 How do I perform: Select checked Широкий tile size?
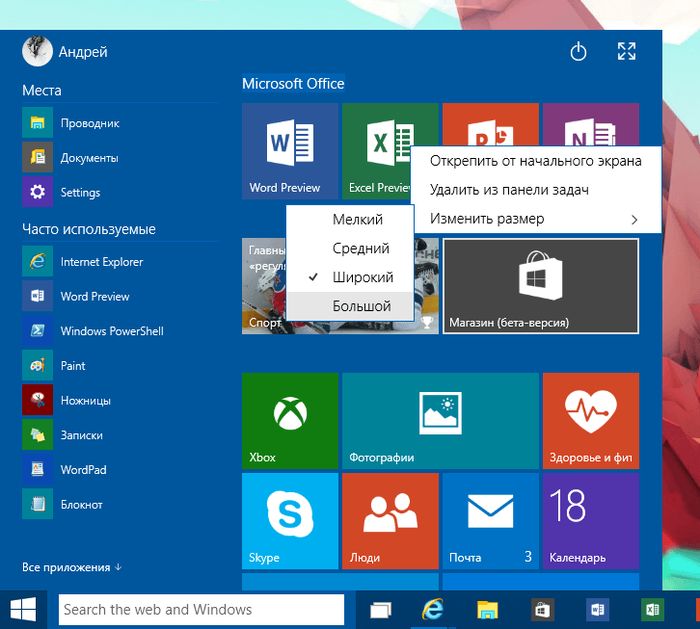350,277
